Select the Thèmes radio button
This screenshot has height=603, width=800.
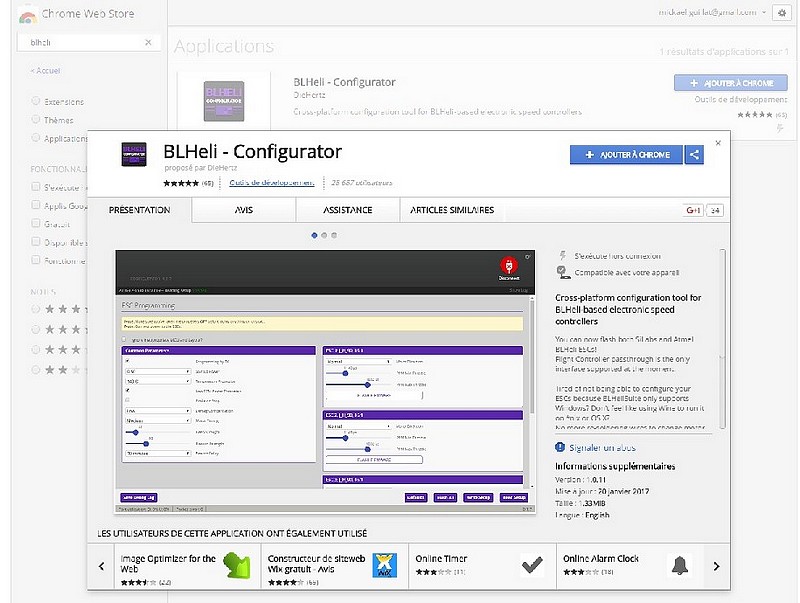[x=36, y=119]
